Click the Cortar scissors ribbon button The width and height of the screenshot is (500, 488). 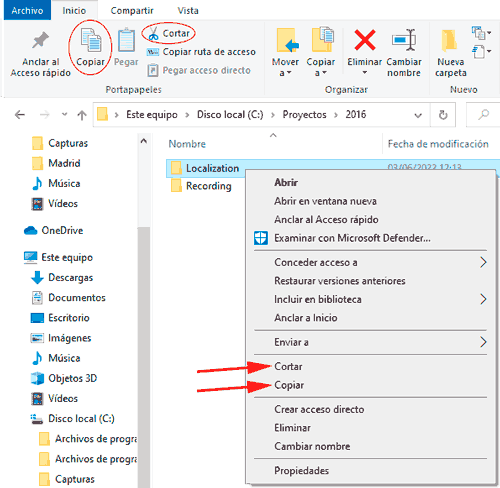[x=169, y=33]
